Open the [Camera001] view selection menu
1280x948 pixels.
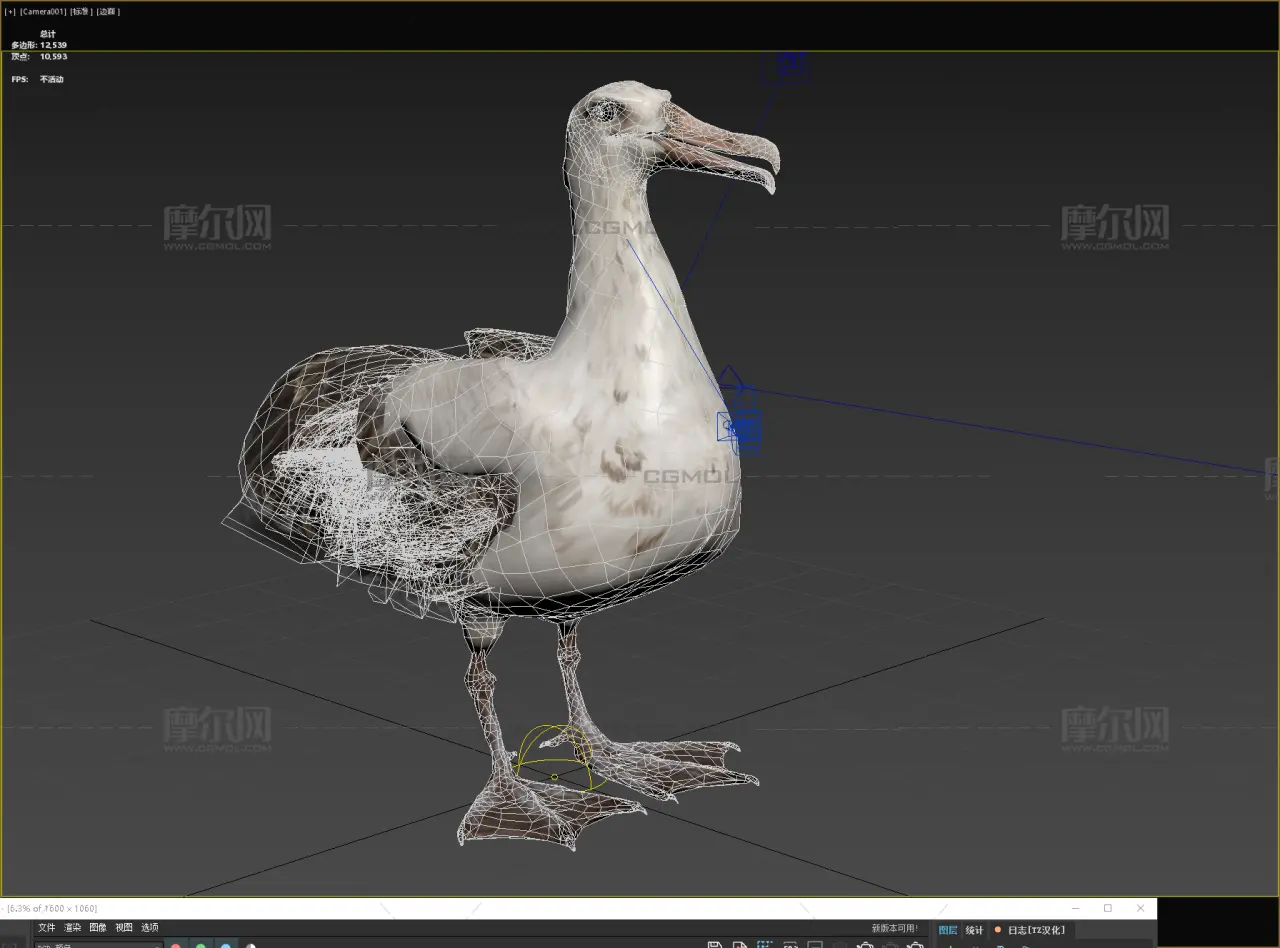pyautogui.click(x=42, y=12)
